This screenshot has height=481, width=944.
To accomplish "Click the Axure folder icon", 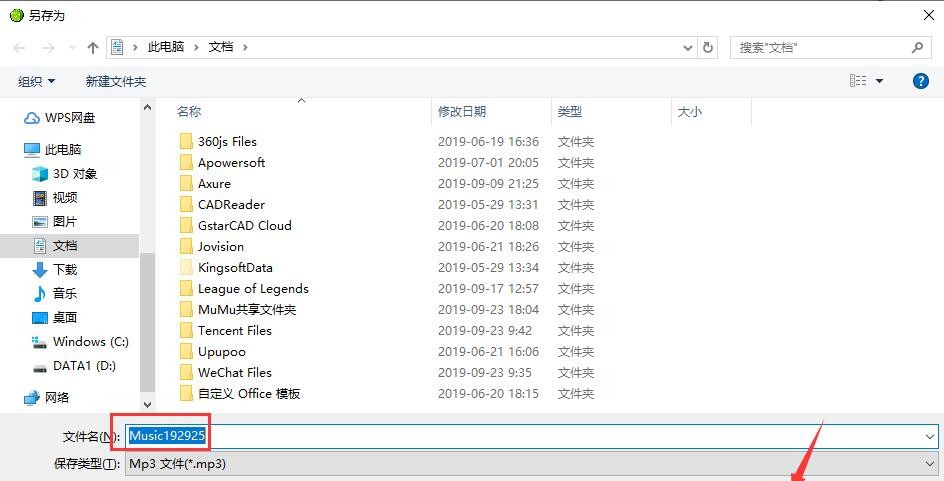I will pos(186,184).
